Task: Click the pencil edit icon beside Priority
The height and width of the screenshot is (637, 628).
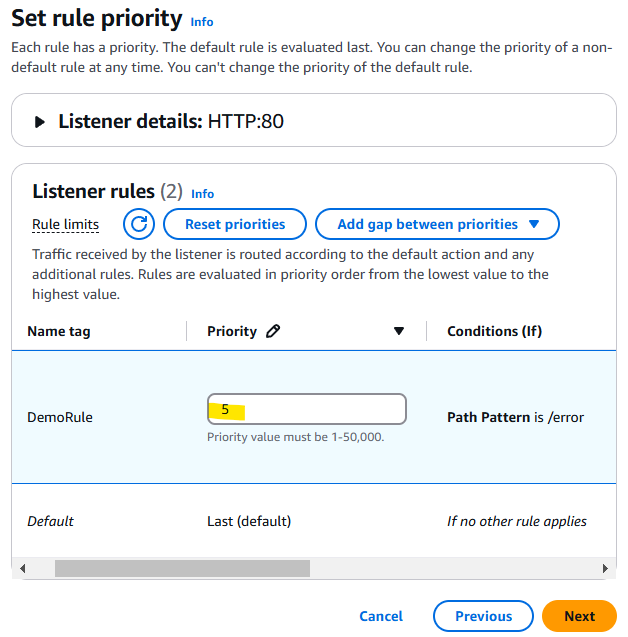Action: coord(273,331)
